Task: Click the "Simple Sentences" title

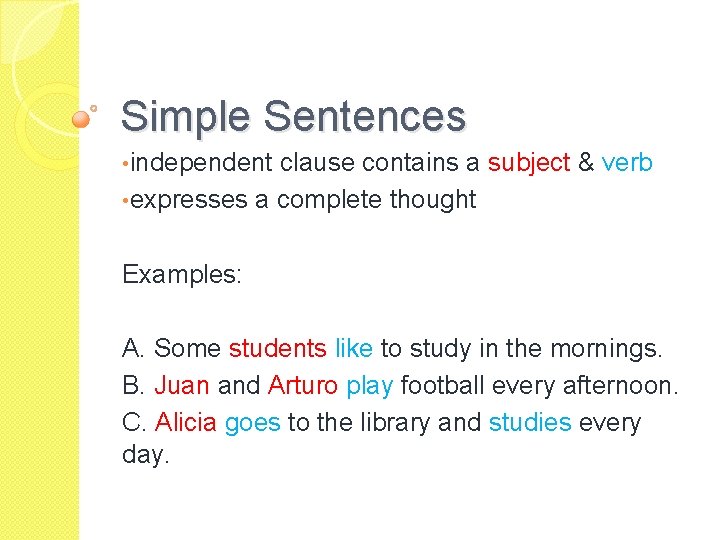Action: pyautogui.click(x=293, y=116)
